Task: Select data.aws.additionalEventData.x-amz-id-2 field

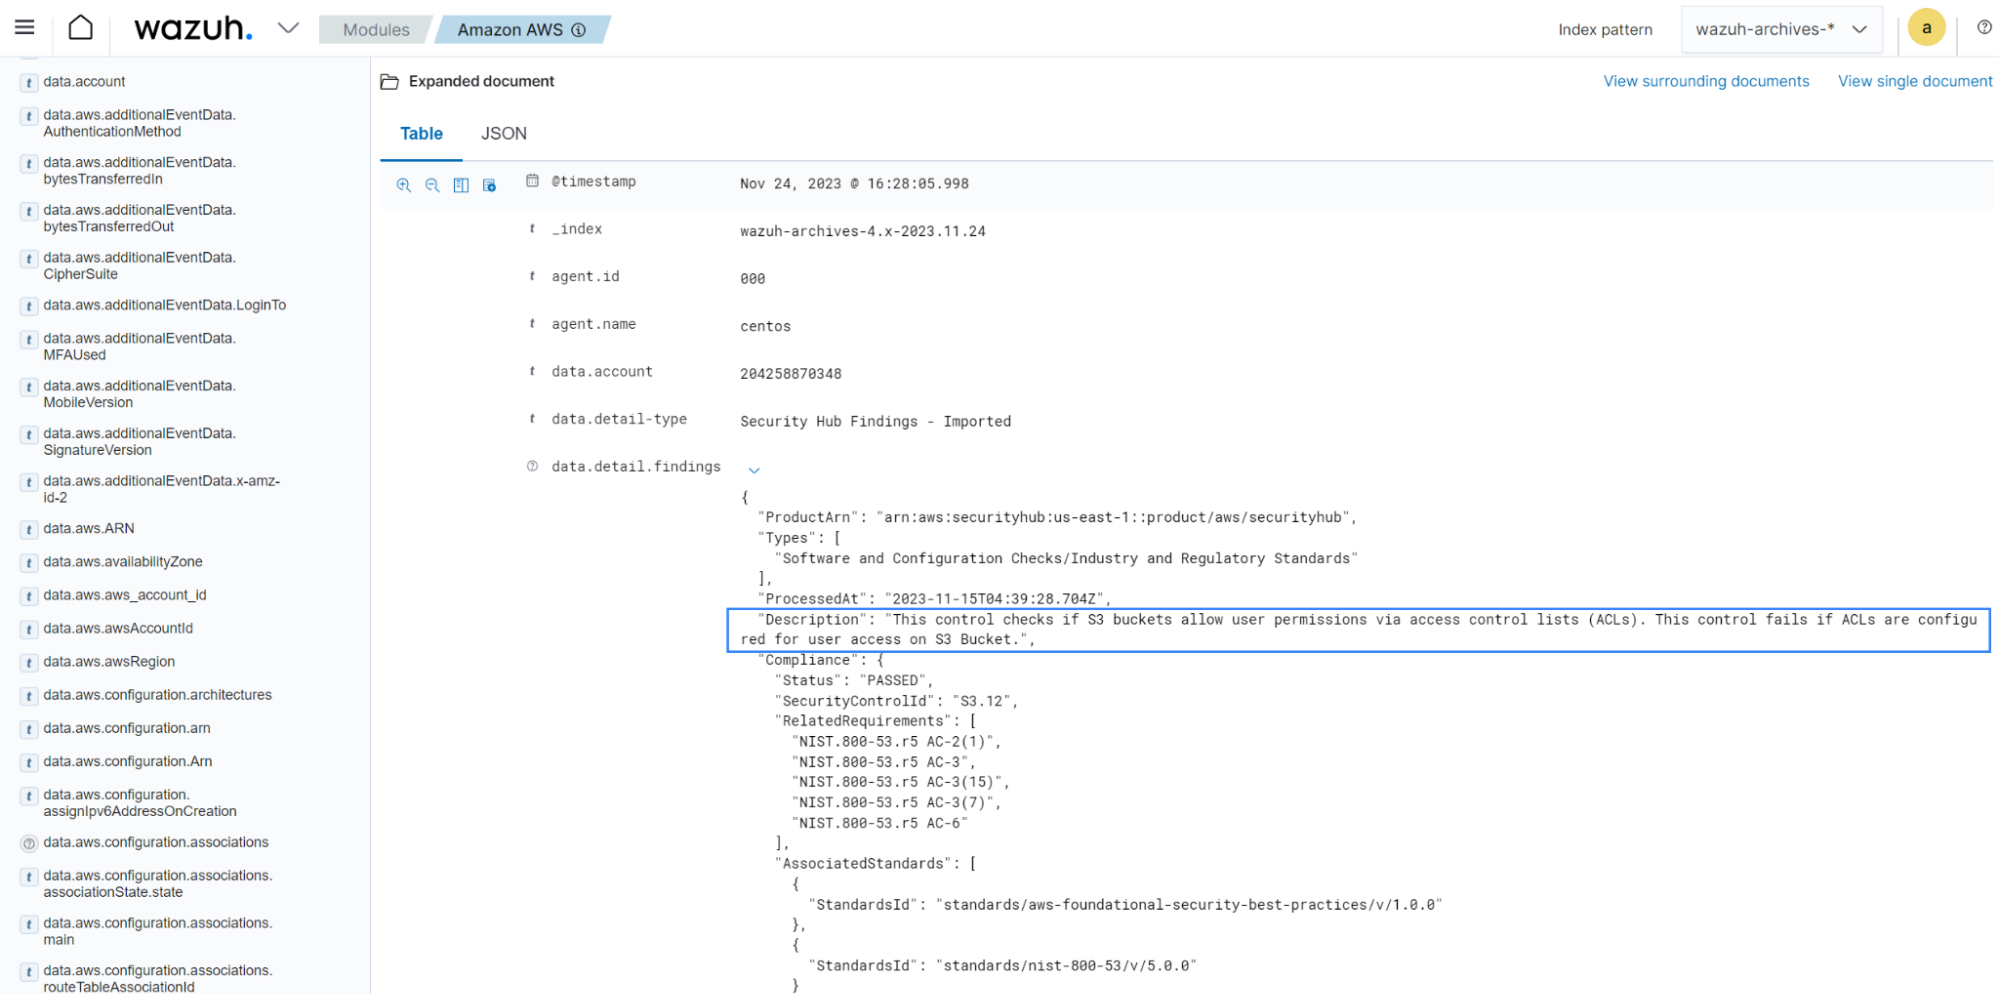Action: tap(161, 489)
